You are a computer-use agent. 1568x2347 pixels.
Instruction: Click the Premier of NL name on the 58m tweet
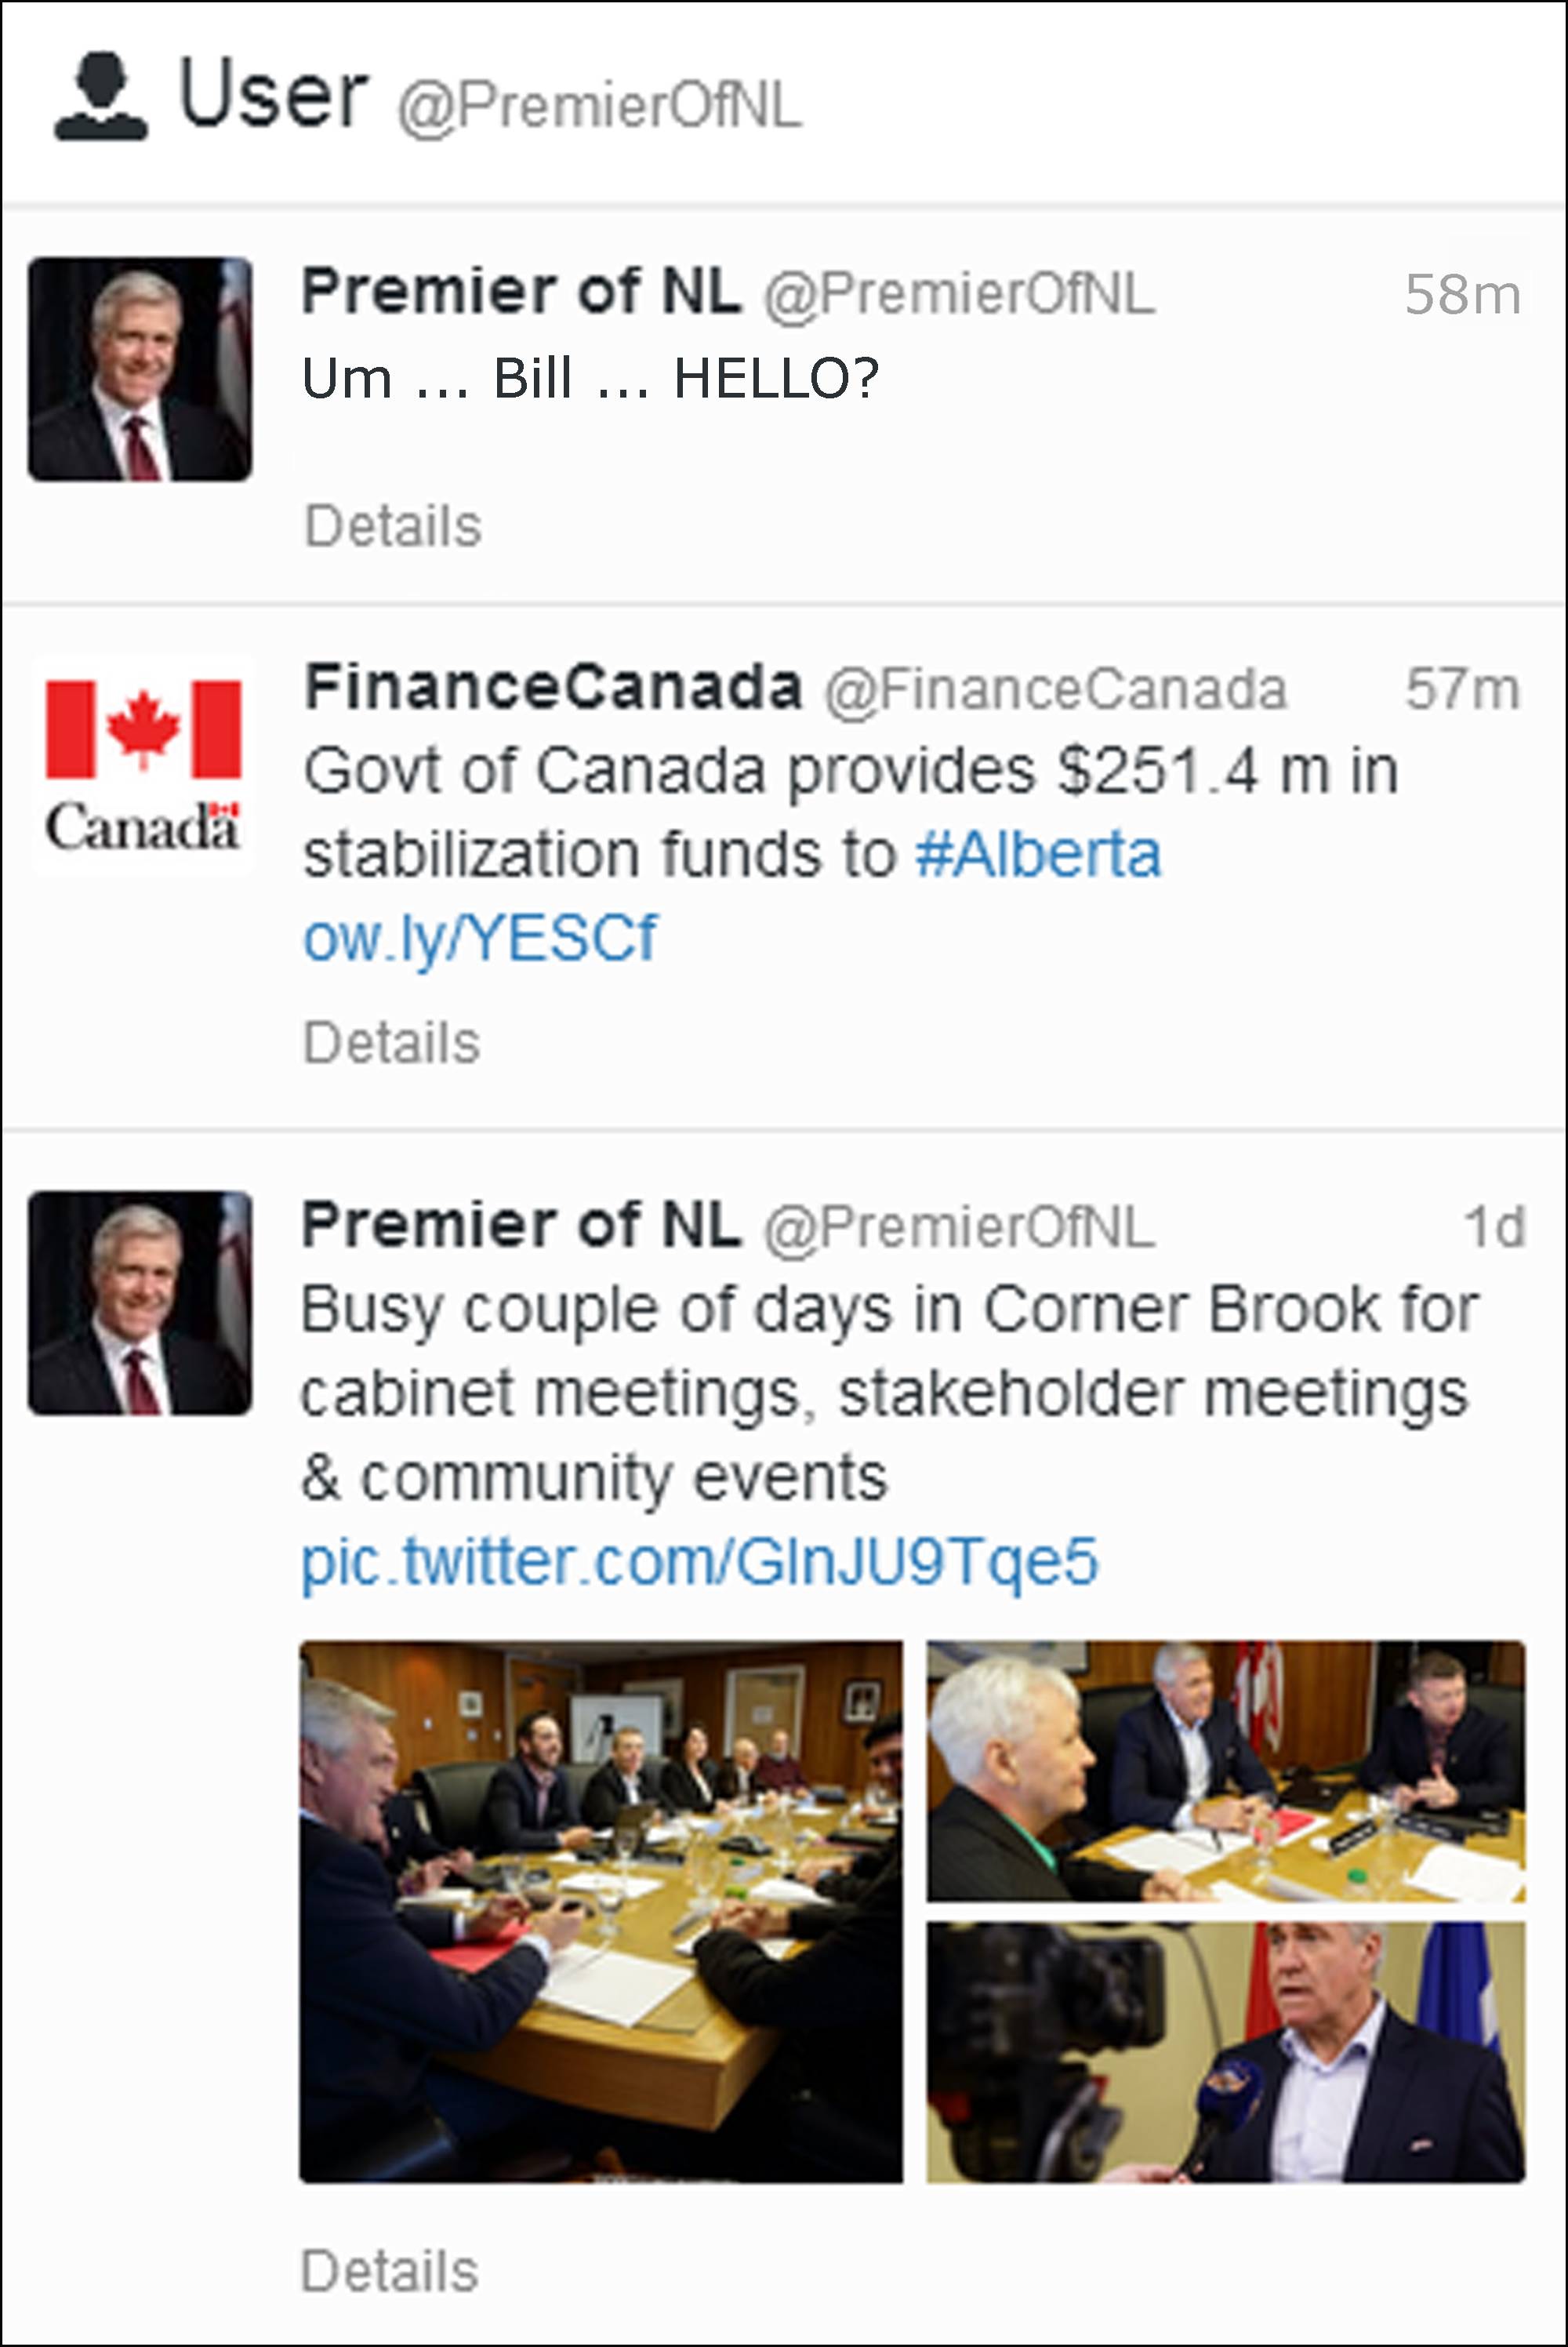click(x=521, y=292)
